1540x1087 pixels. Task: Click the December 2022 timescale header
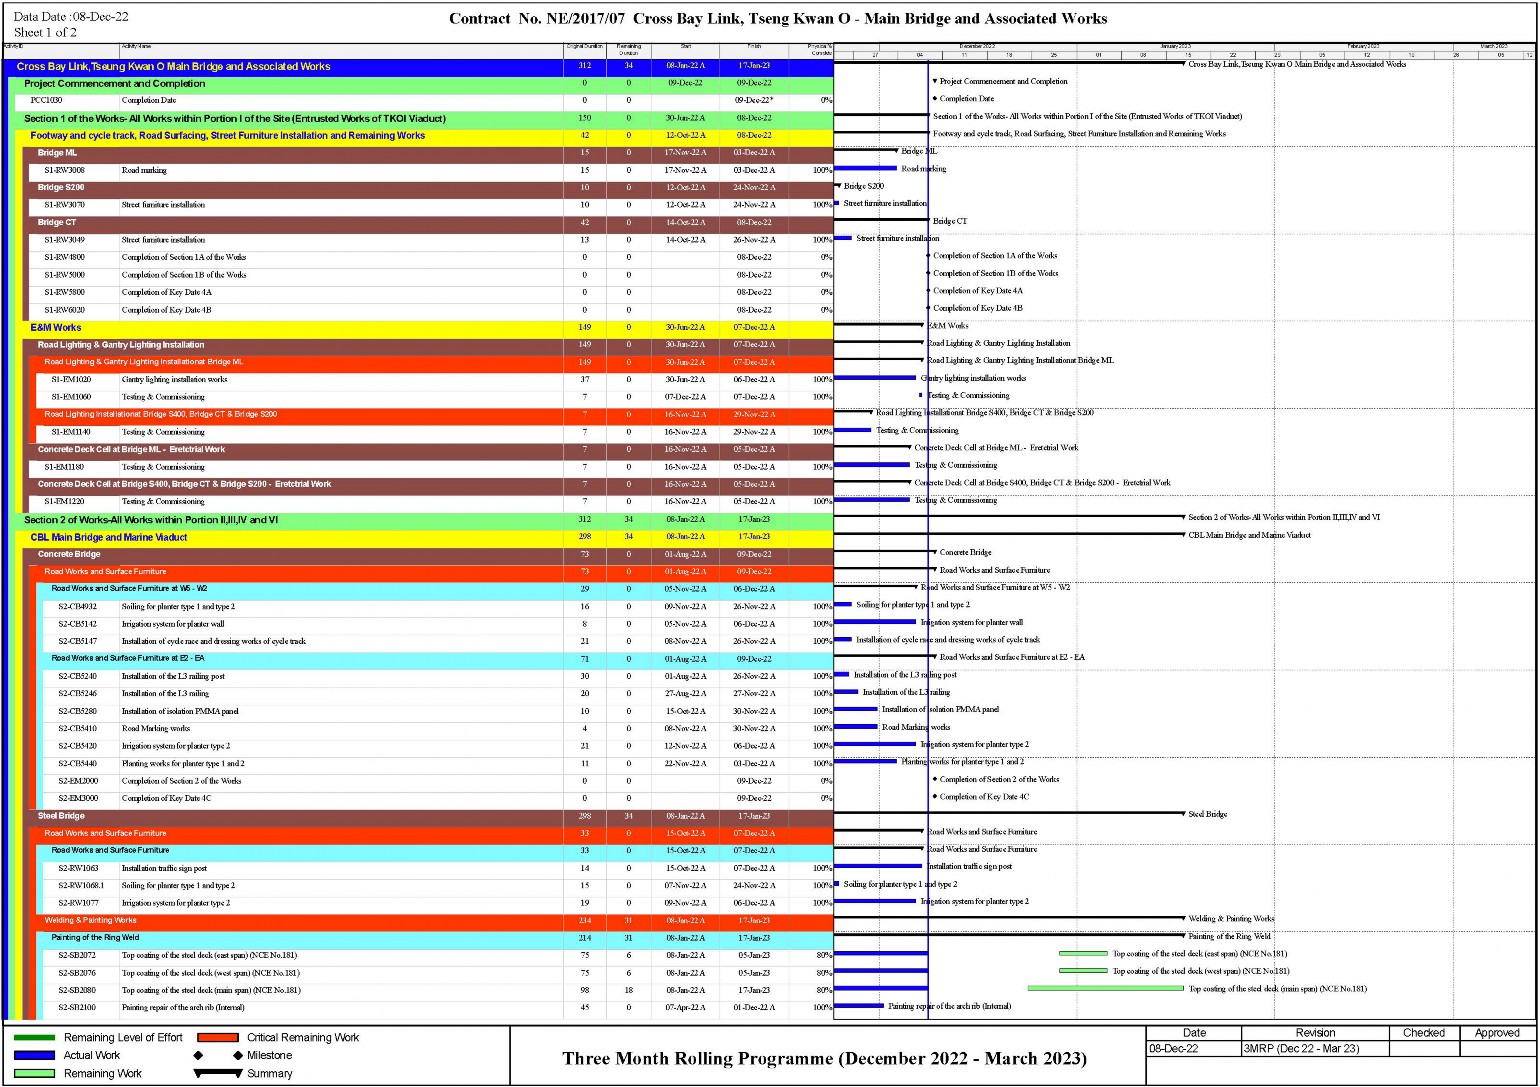pyautogui.click(x=977, y=46)
